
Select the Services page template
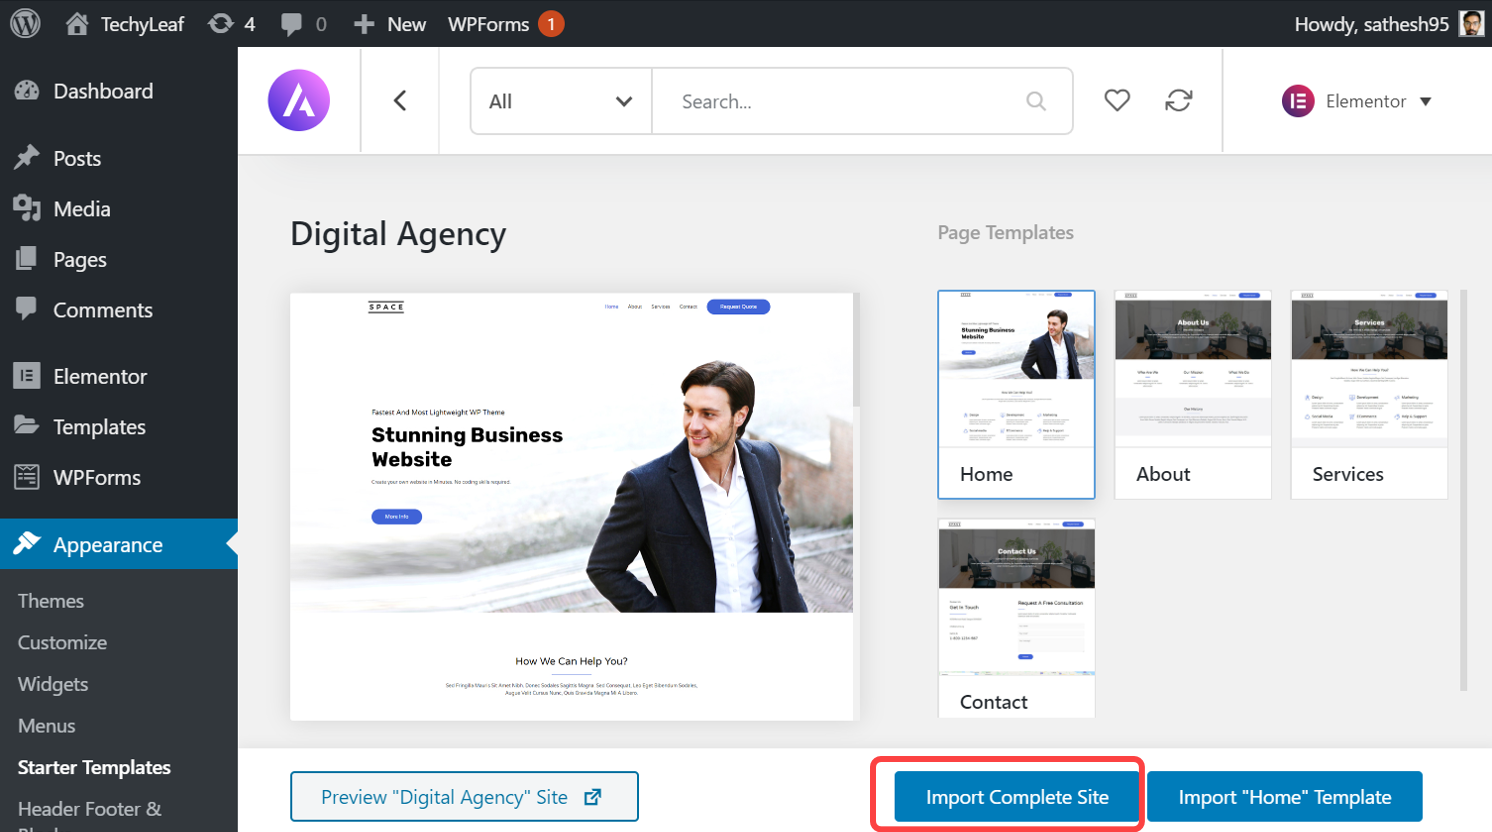point(1369,394)
